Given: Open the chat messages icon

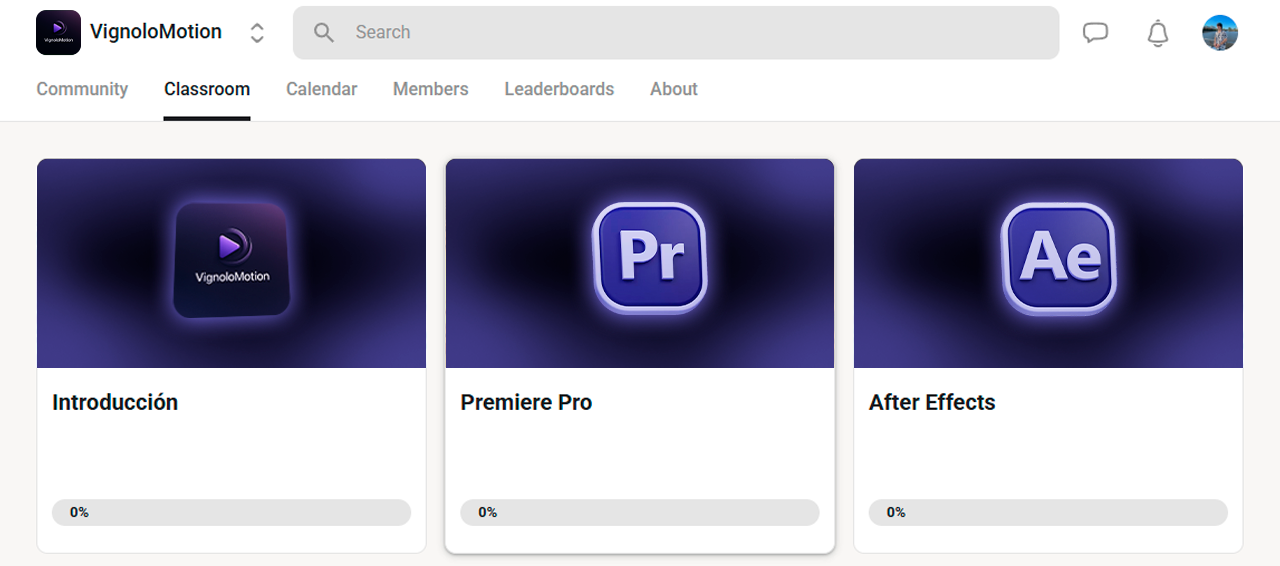Looking at the screenshot, I should coord(1096,33).
